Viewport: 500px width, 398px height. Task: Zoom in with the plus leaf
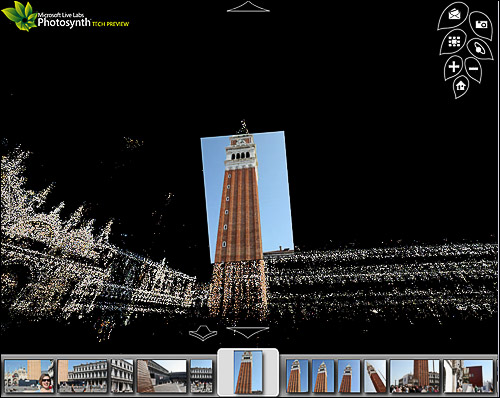(454, 68)
